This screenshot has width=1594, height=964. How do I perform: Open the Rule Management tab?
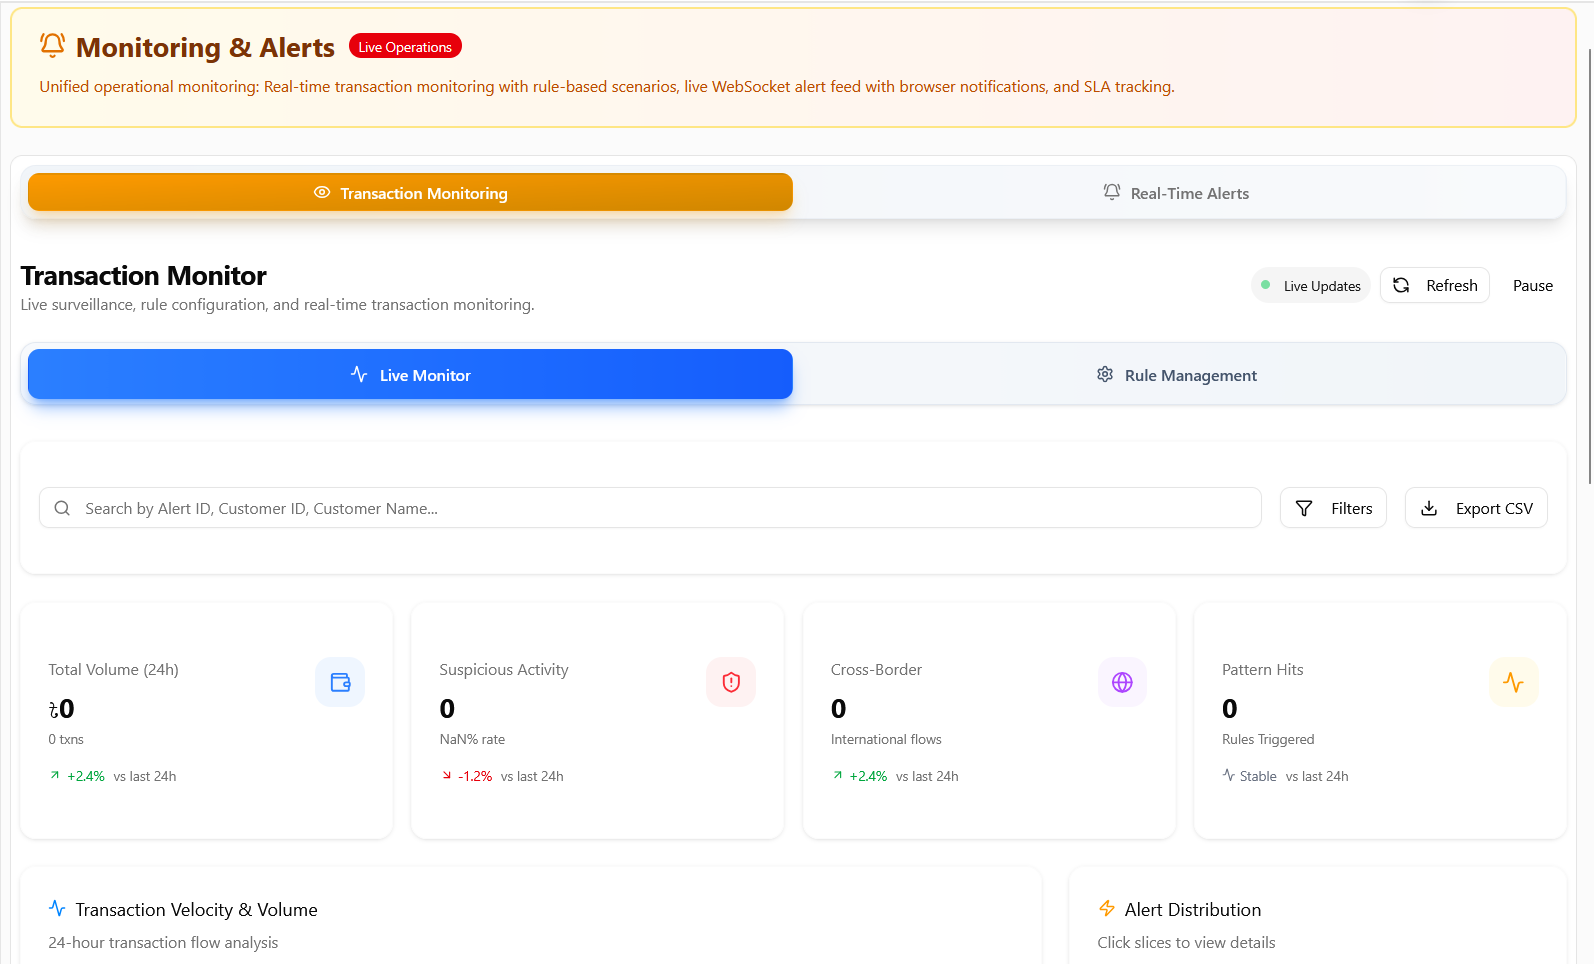pyautogui.click(x=1177, y=375)
